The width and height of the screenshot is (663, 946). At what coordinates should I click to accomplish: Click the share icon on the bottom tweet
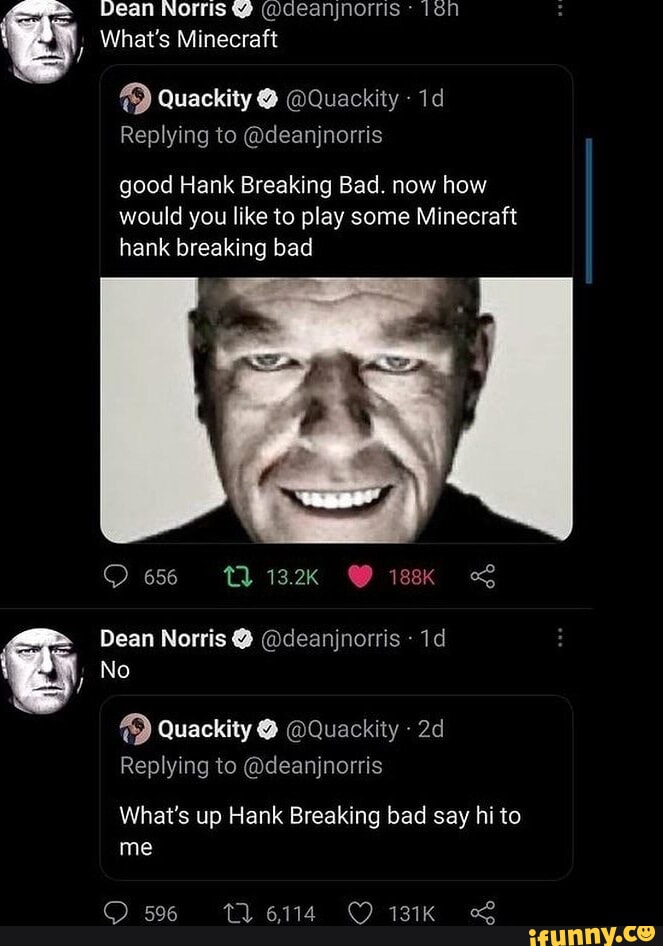click(482, 912)
